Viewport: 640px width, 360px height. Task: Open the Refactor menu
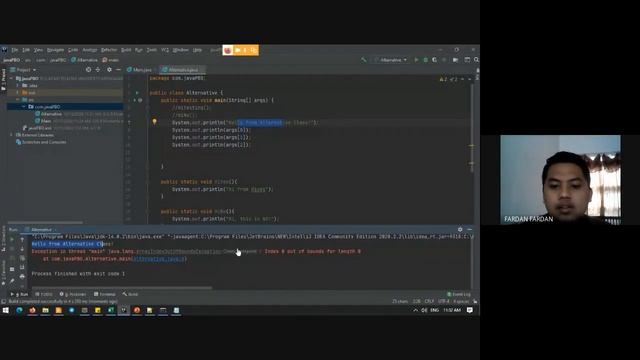pos(109,50)
